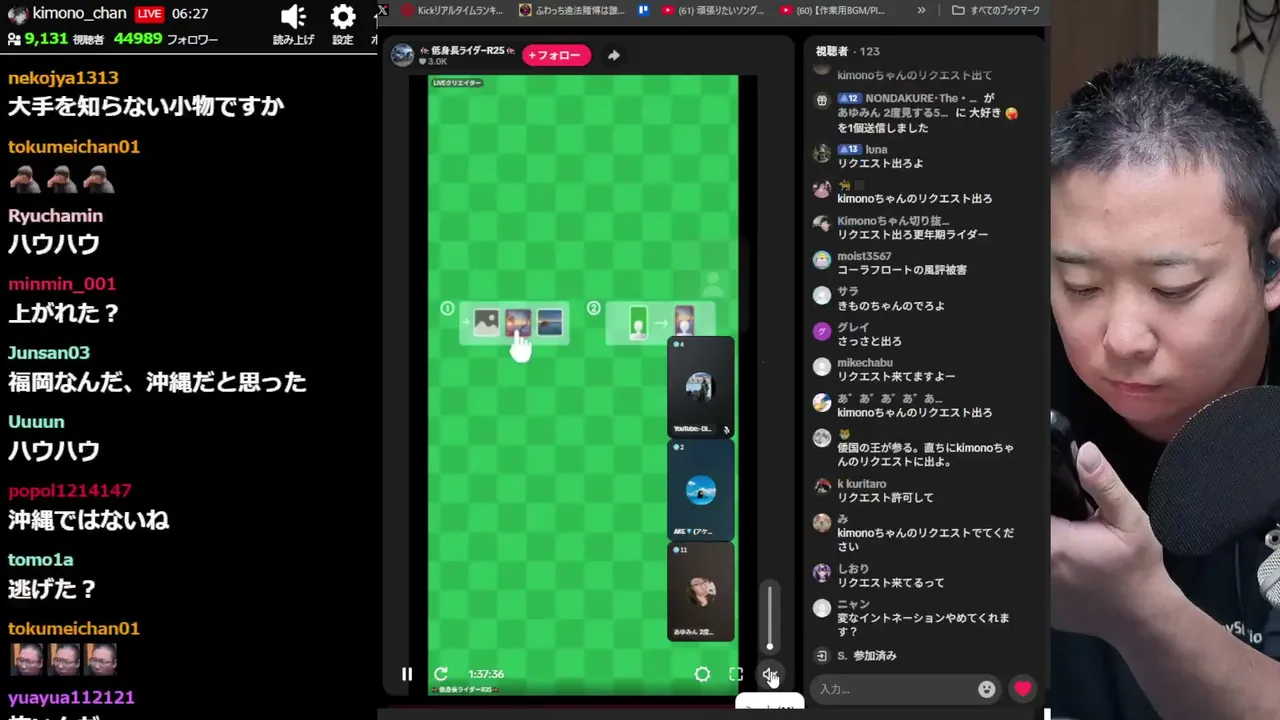Click the S. 参加済み join notice icon
Screen dimensions: 1280x720
[822, 656]
